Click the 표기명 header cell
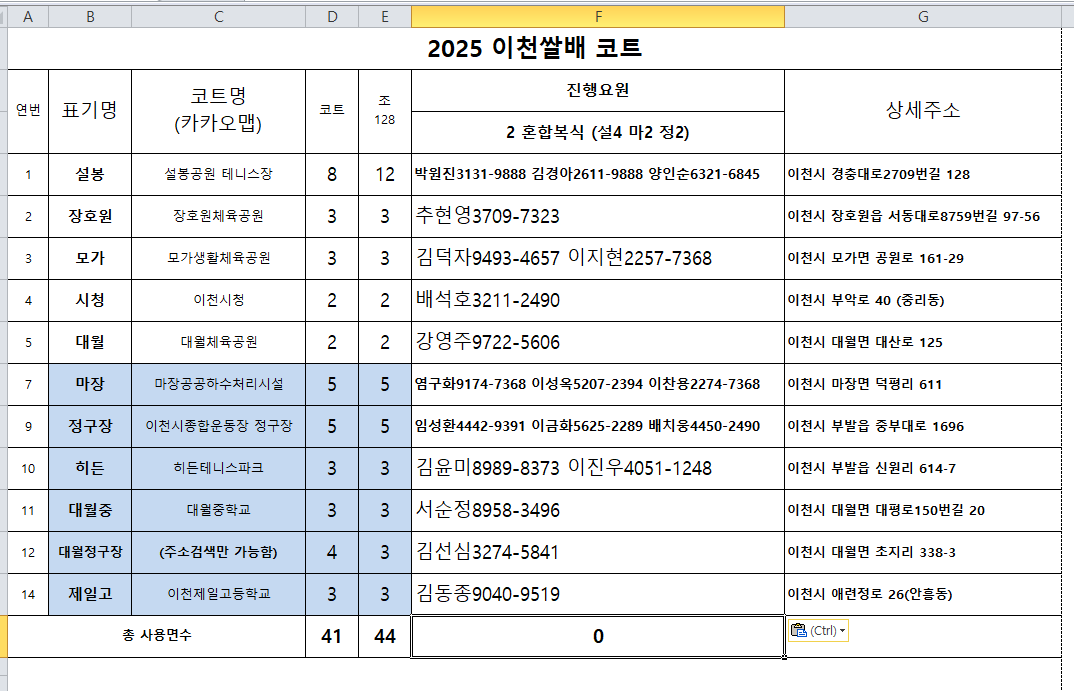Screen dimensions: 1074x691 pyautogui.click(x=90, y=111)
